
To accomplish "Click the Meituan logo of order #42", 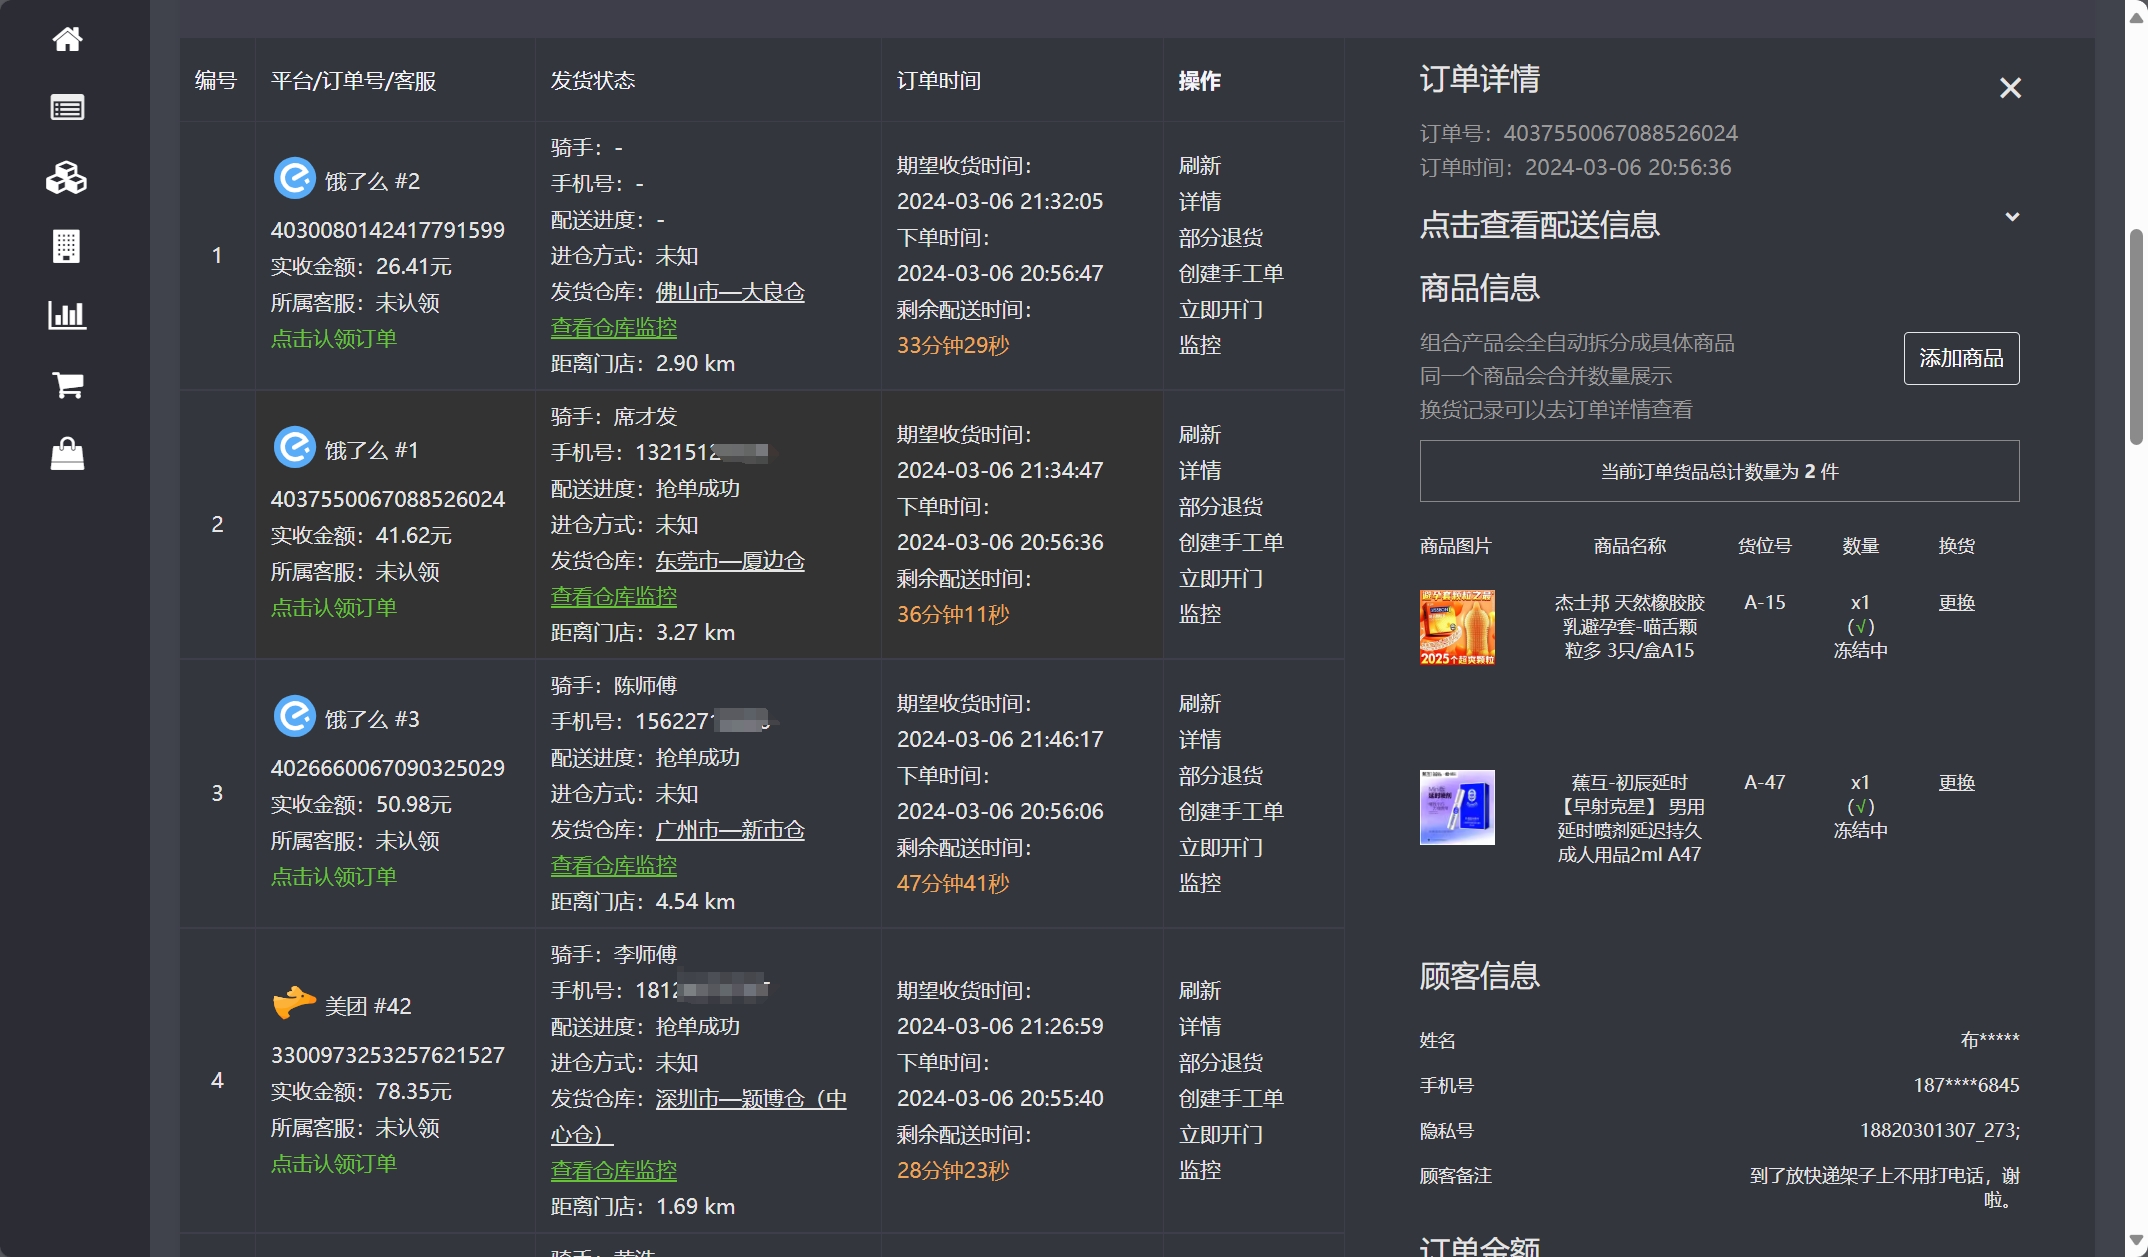I will click(x=295, y=1003).
